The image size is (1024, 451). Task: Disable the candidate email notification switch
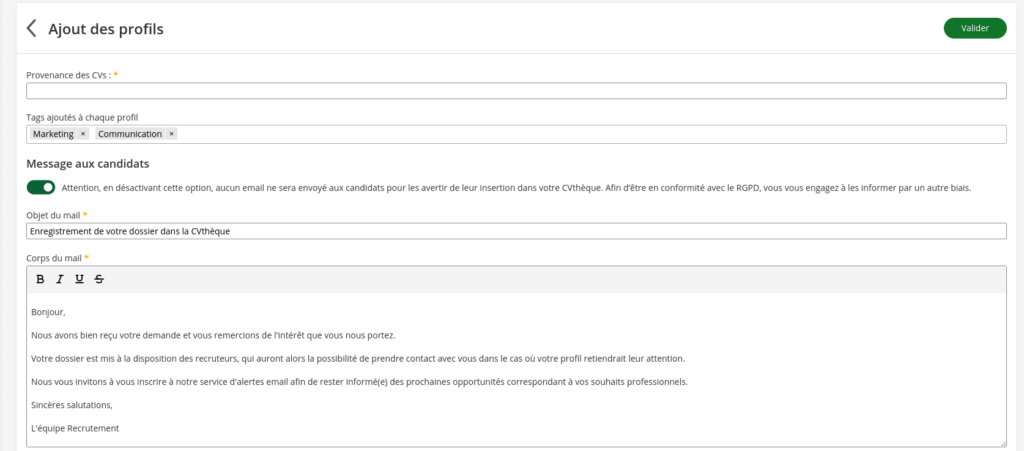[41, 187]
